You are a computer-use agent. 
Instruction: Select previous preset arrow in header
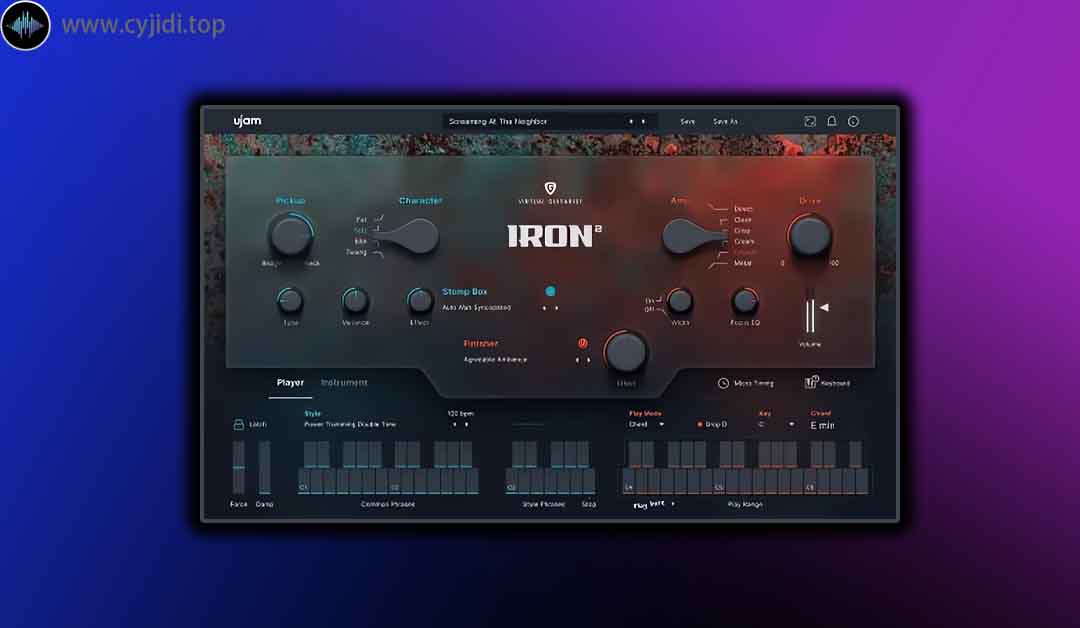click(x=631, y=121)
